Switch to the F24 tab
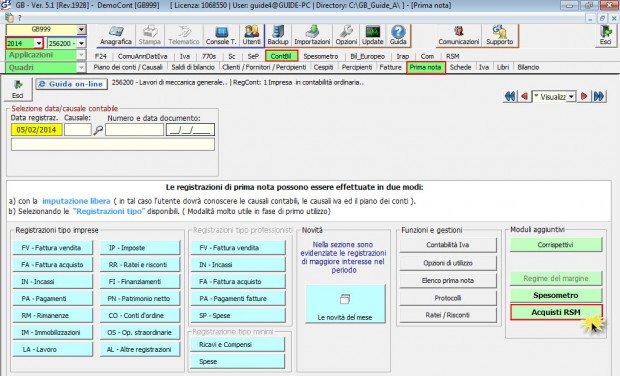The height and width of the screenshot is (376, 620). (101, 57)
